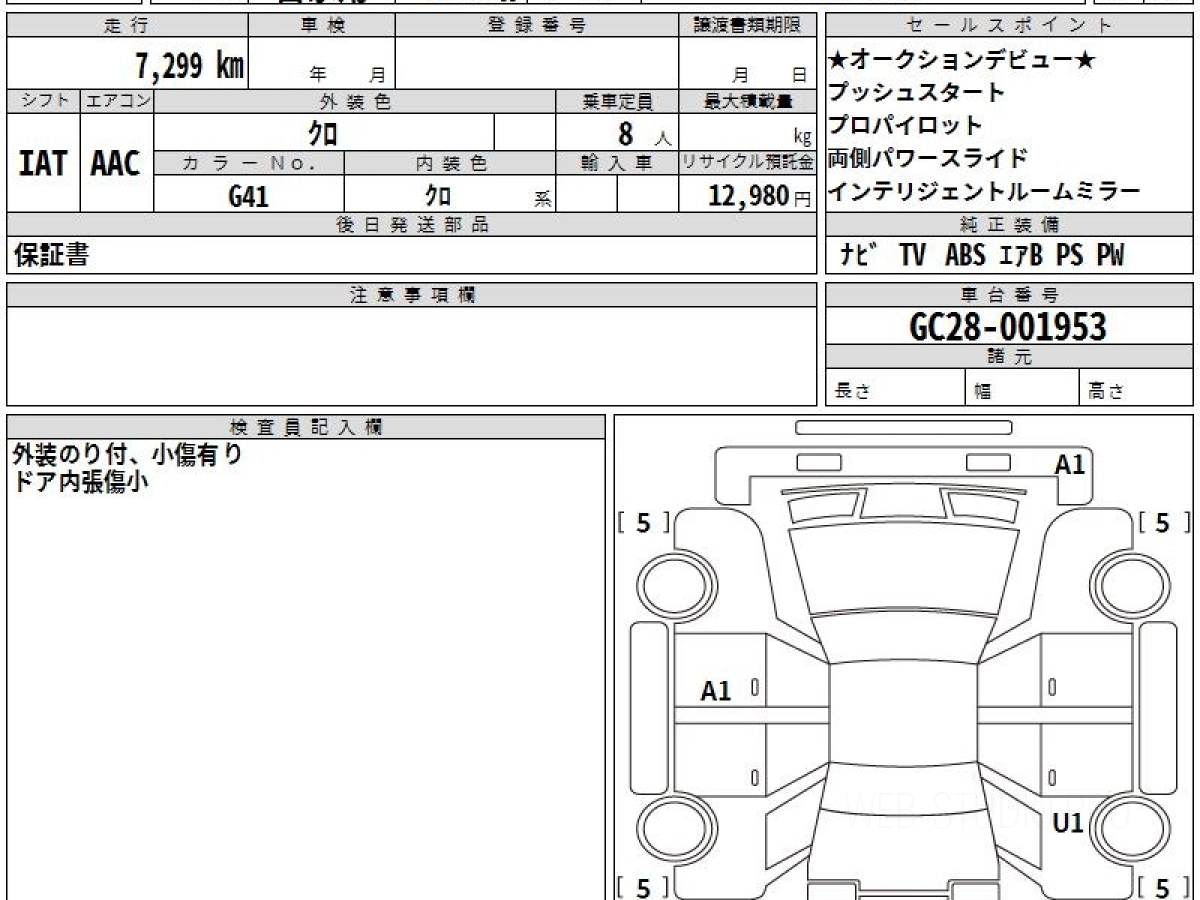Click the 高さ dimension label
The width and height of the screenshot is (1200, 900).
[1106, 392]
